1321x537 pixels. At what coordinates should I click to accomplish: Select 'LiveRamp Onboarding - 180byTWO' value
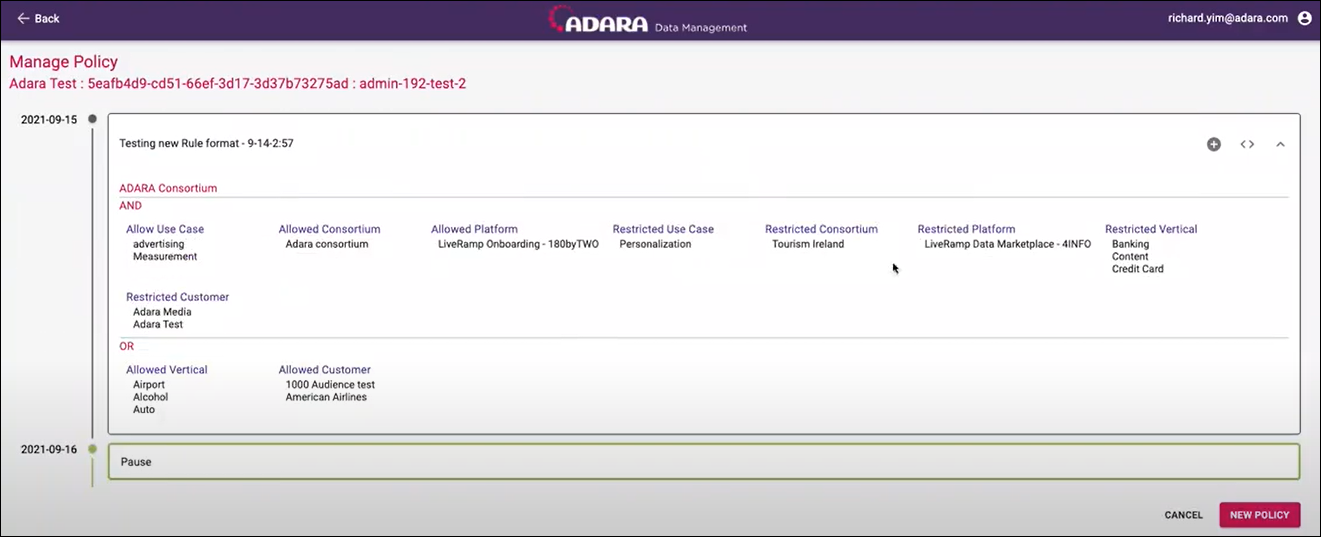pyautogui.click(x=518, y=244)
